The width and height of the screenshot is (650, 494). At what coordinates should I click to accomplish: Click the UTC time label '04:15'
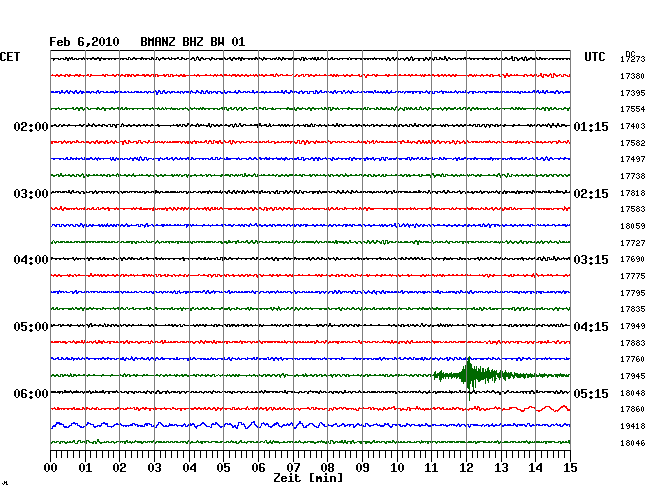(591, 327)
